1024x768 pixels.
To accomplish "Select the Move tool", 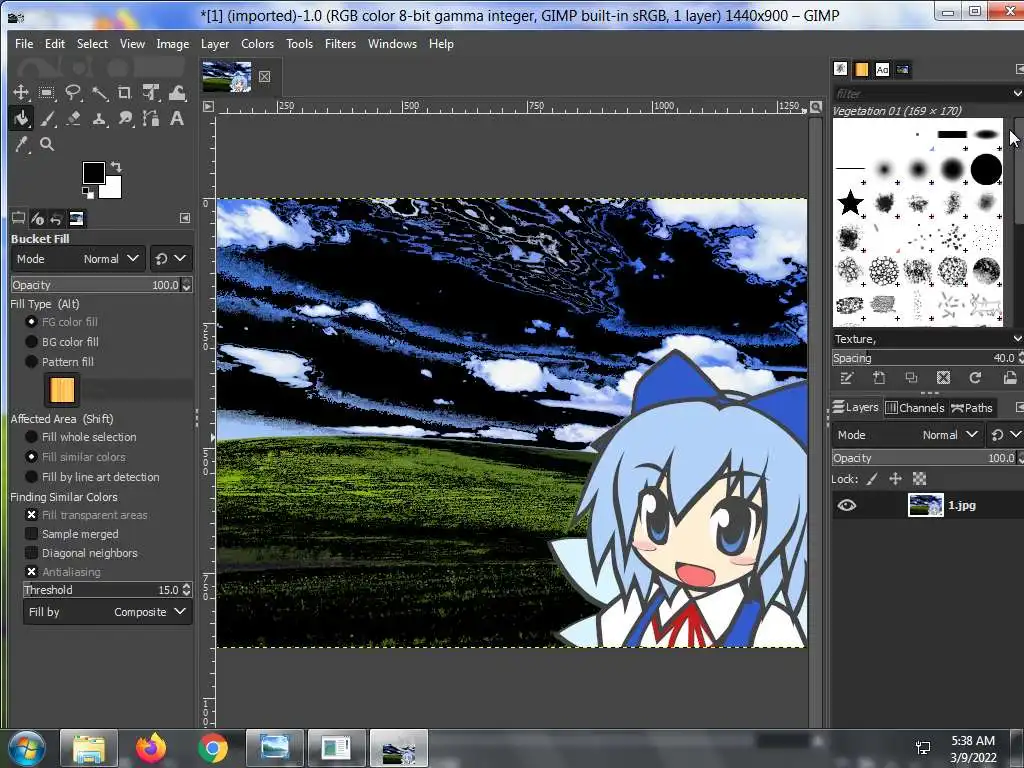I will coord(21,92).
